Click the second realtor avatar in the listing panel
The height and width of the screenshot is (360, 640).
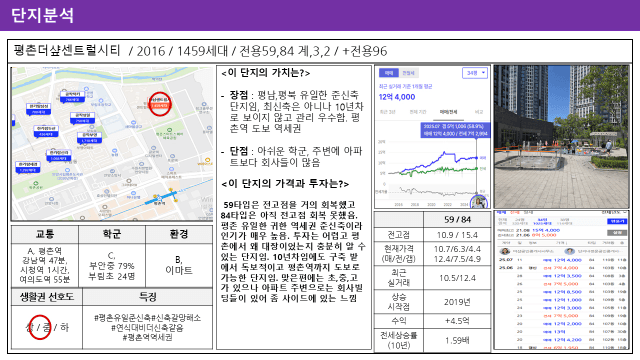coord(570,251)
